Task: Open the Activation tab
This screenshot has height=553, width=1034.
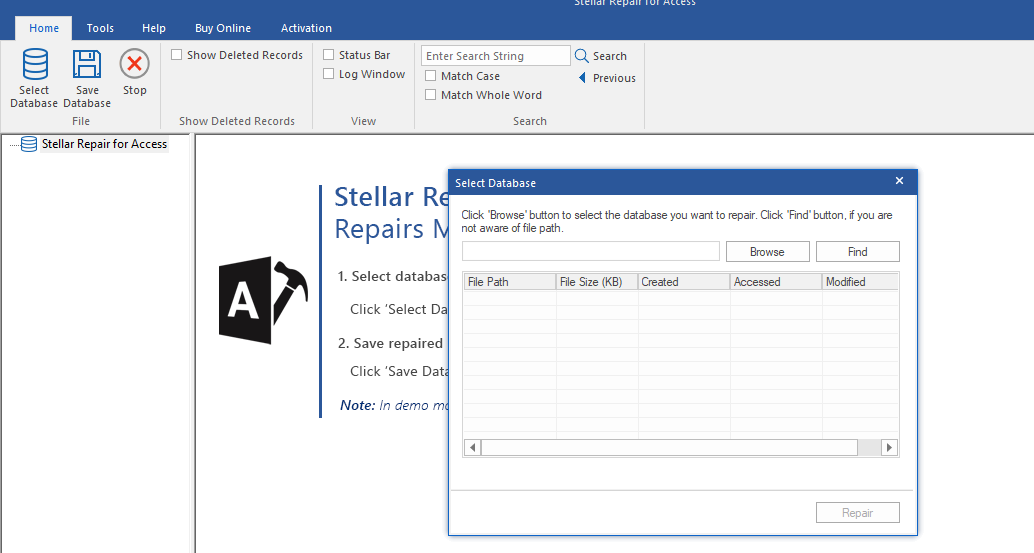Action: (x=306, y=28)
